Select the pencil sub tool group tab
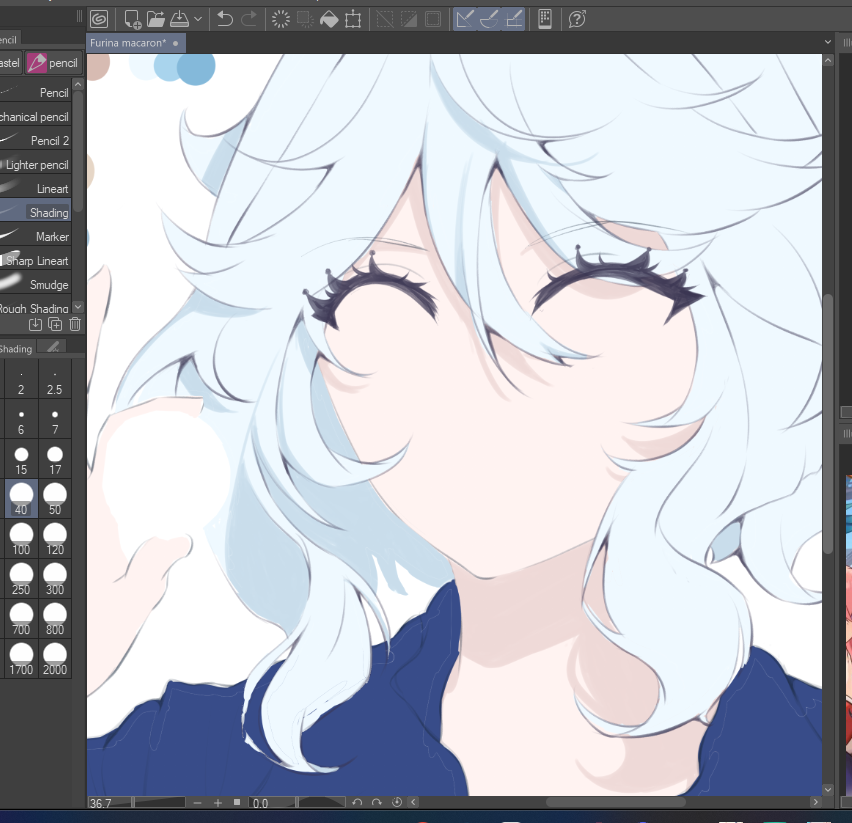This screenshot has height=823, width=852. pyautogui.click(x=53, y=63)
